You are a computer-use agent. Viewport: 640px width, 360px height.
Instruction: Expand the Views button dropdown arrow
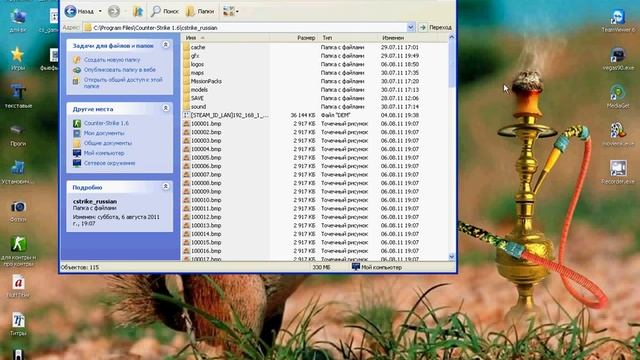click(237, 12)
